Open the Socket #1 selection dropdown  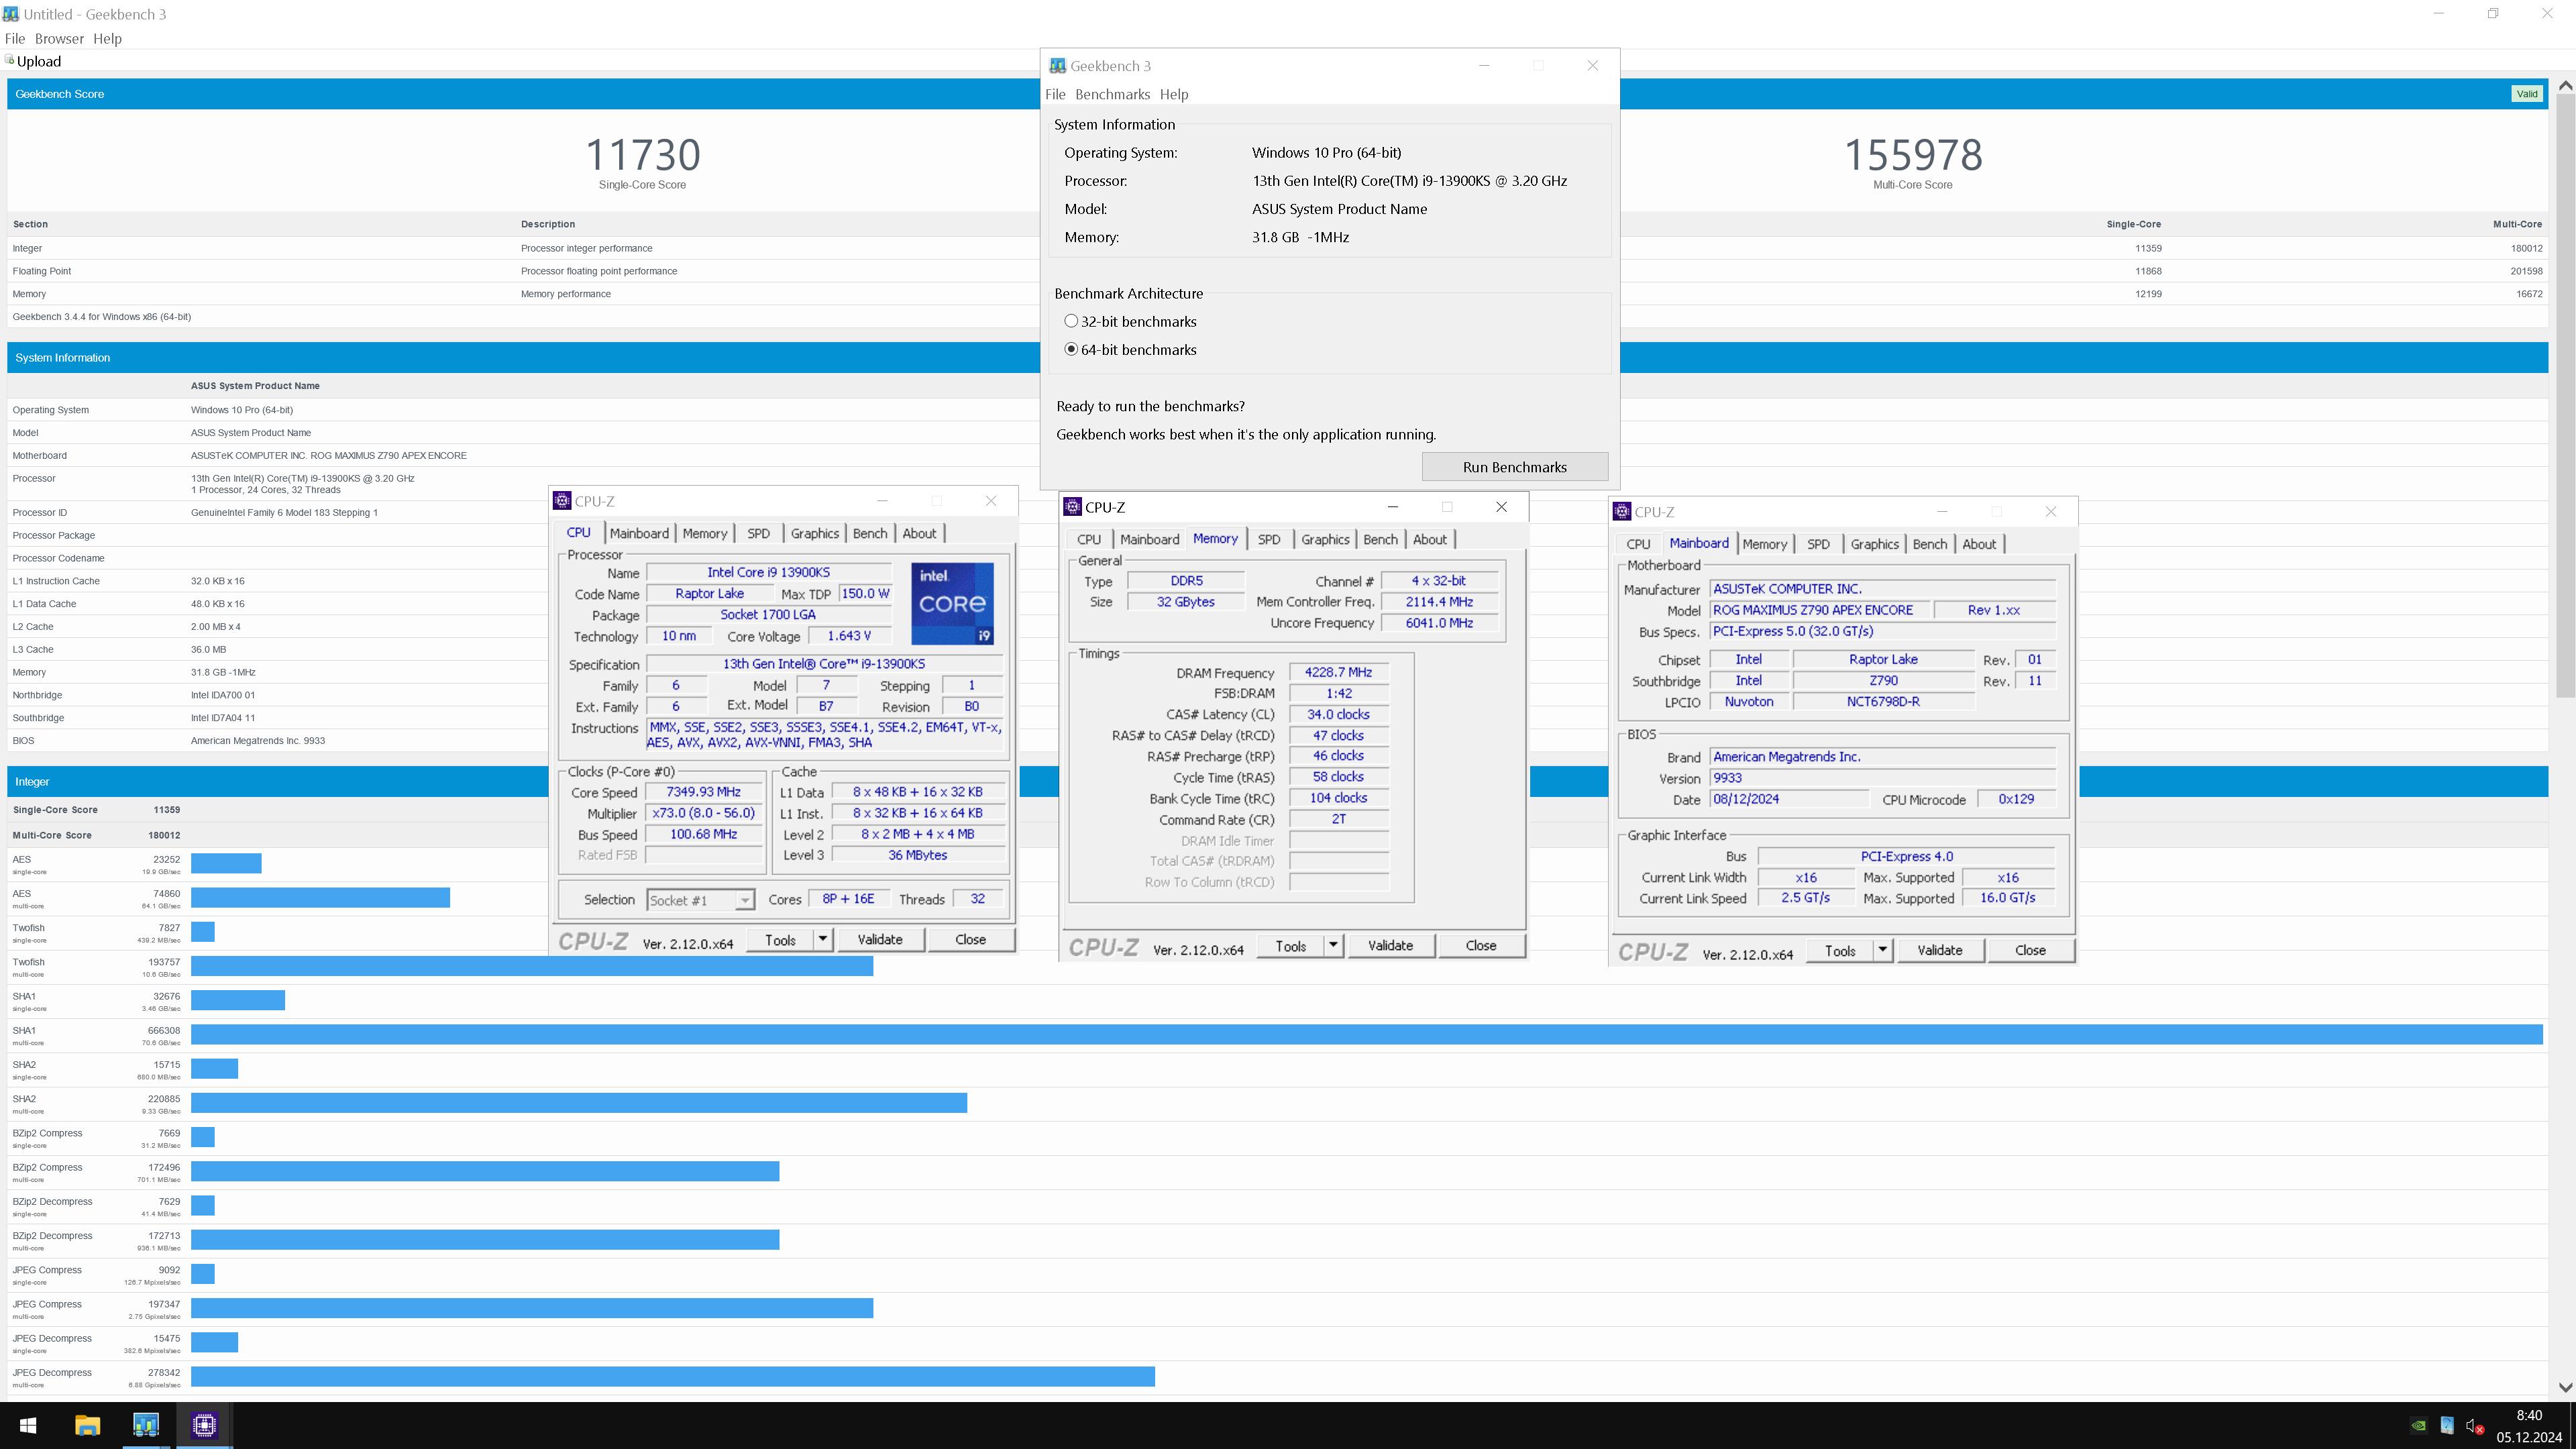tap(744, 900)
